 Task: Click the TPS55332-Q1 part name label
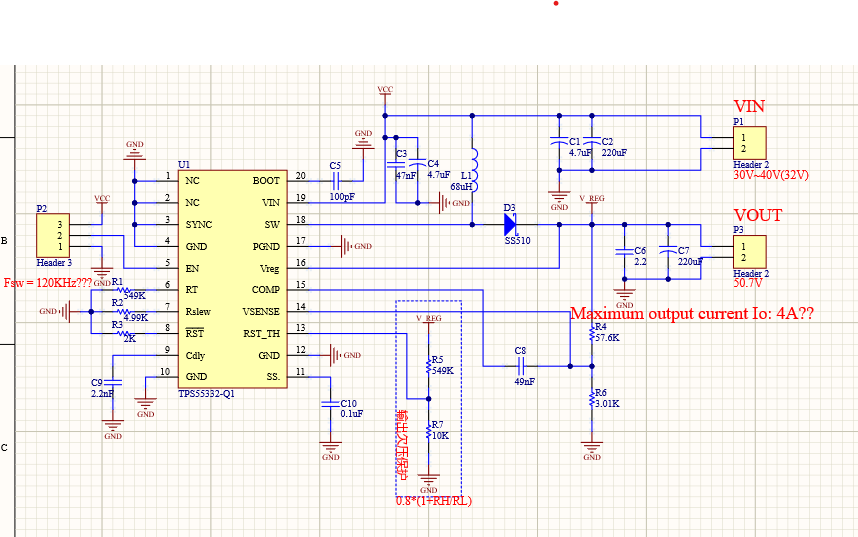(206, 394)
